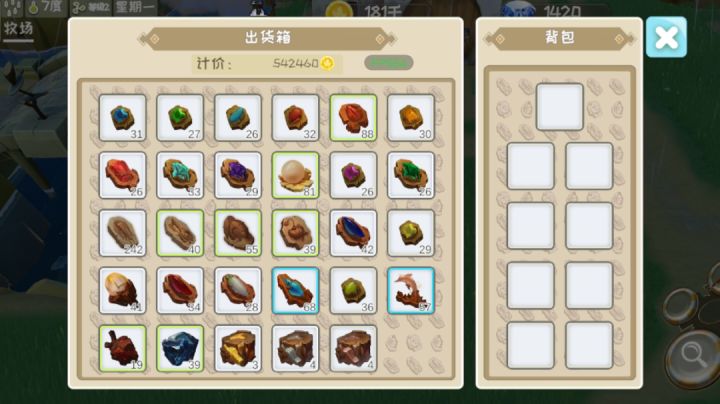This screenshot has width=720, height=404.
Task: Select the top empty slot in 背包
Action: tap(560, 107)
